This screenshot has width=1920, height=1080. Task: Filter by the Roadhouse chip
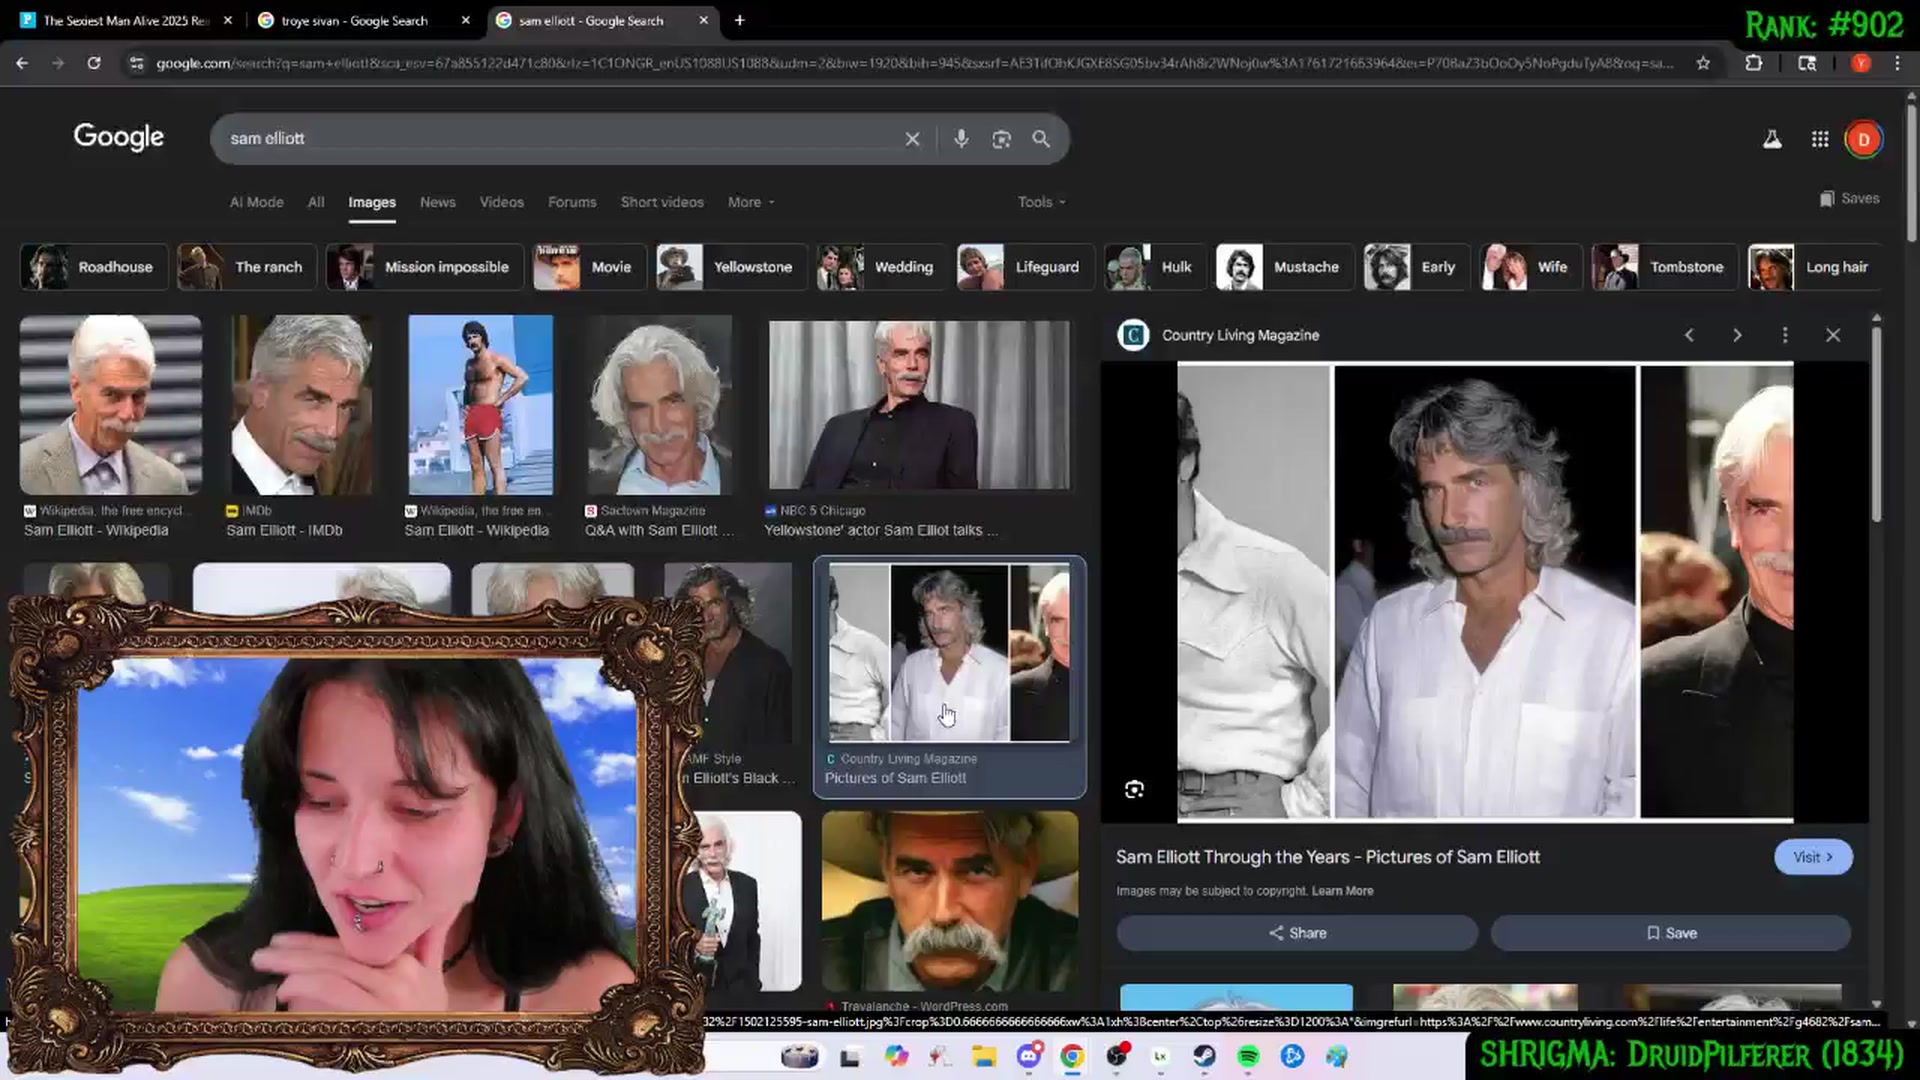[92, 267]
